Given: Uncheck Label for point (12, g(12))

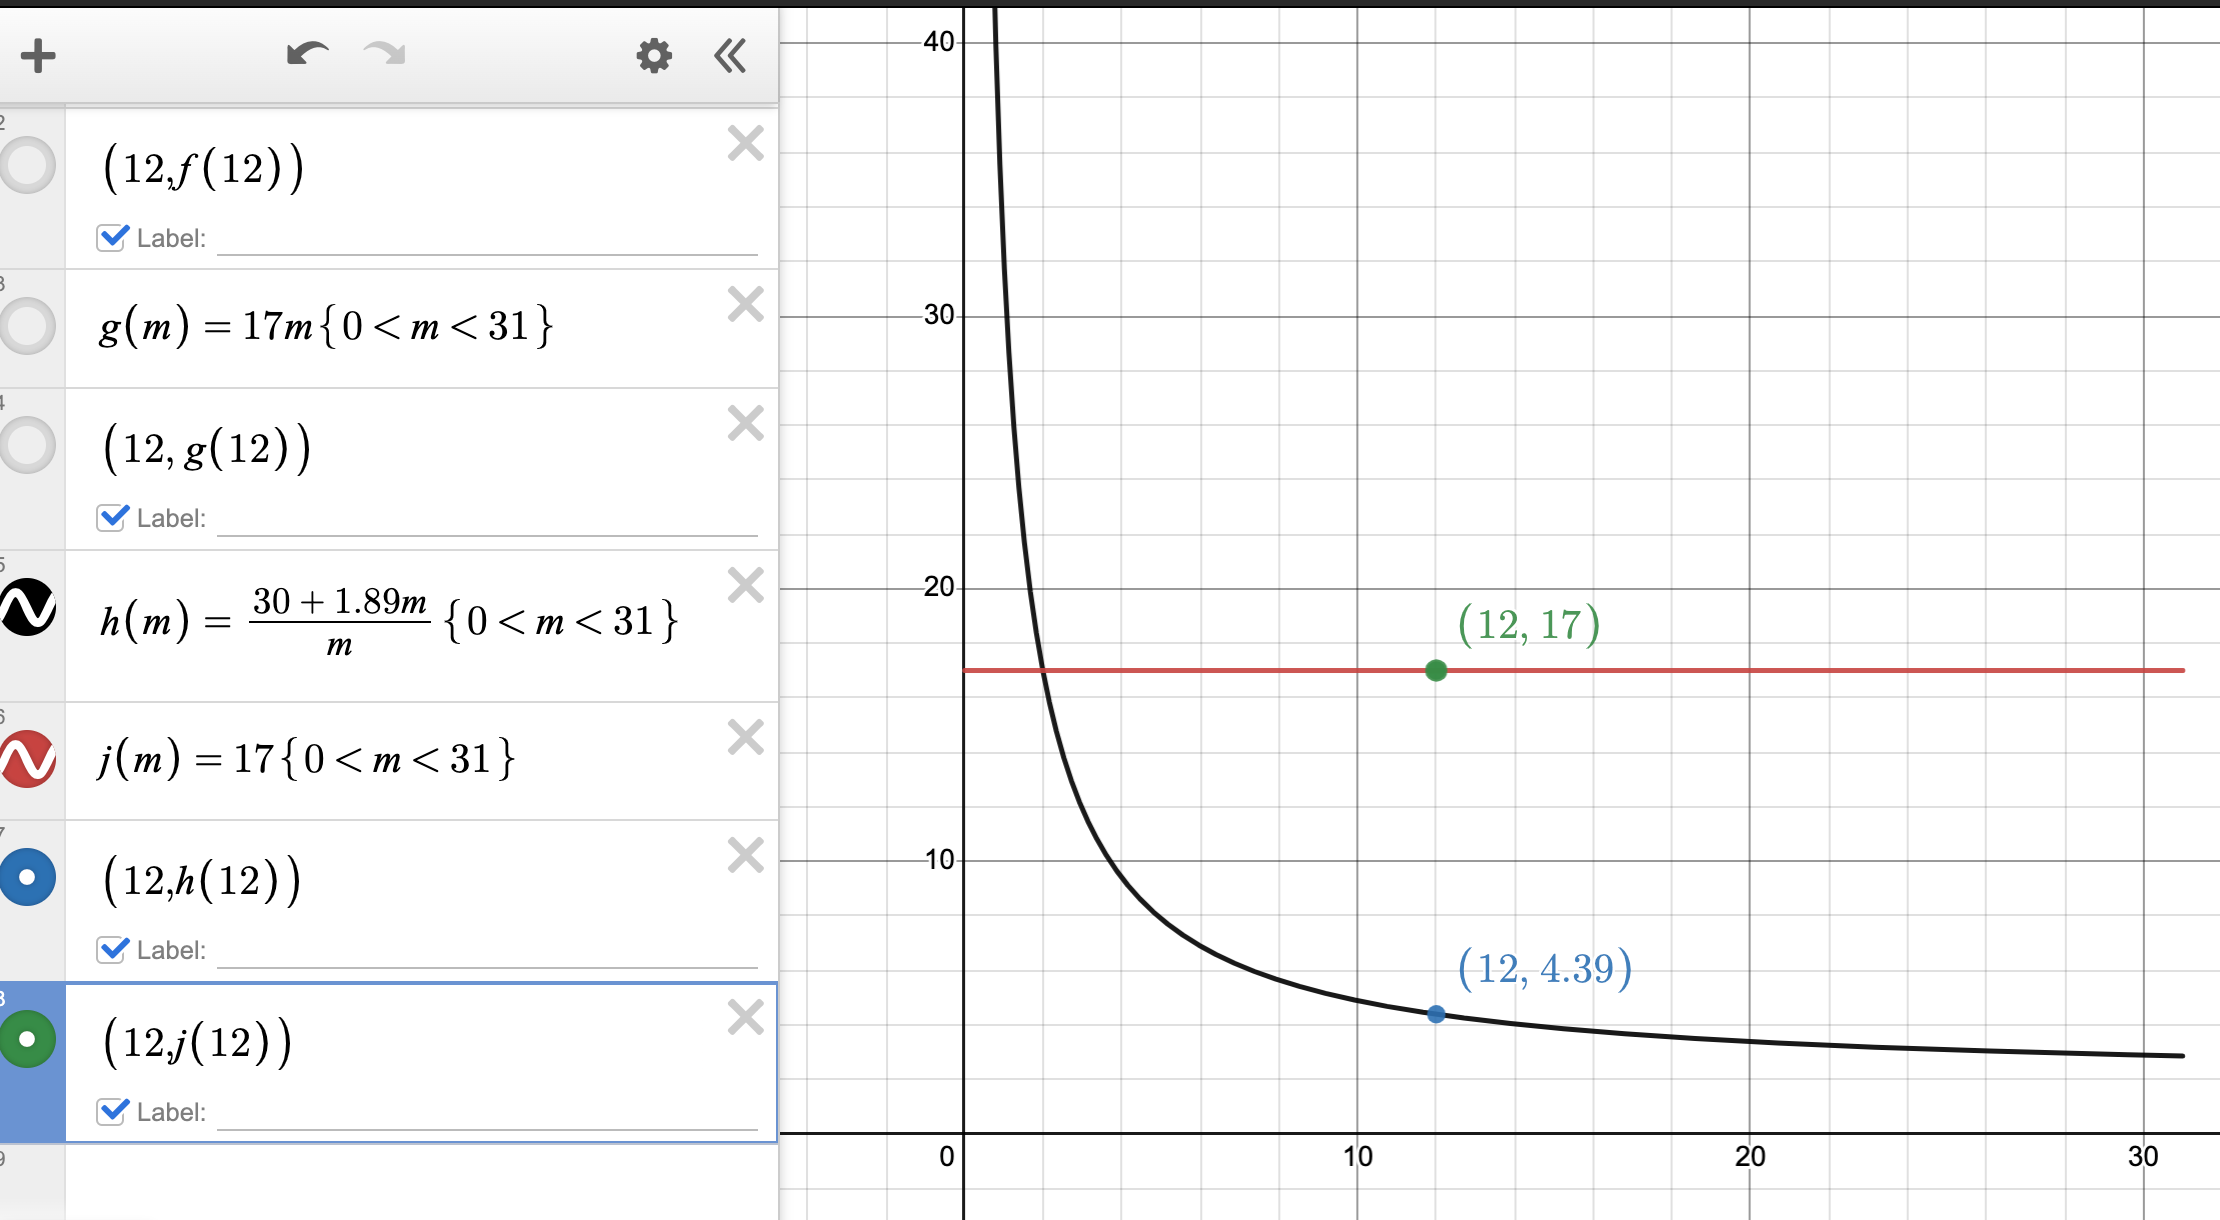Looking at the screenshot, I should click(x=112, y=518).
